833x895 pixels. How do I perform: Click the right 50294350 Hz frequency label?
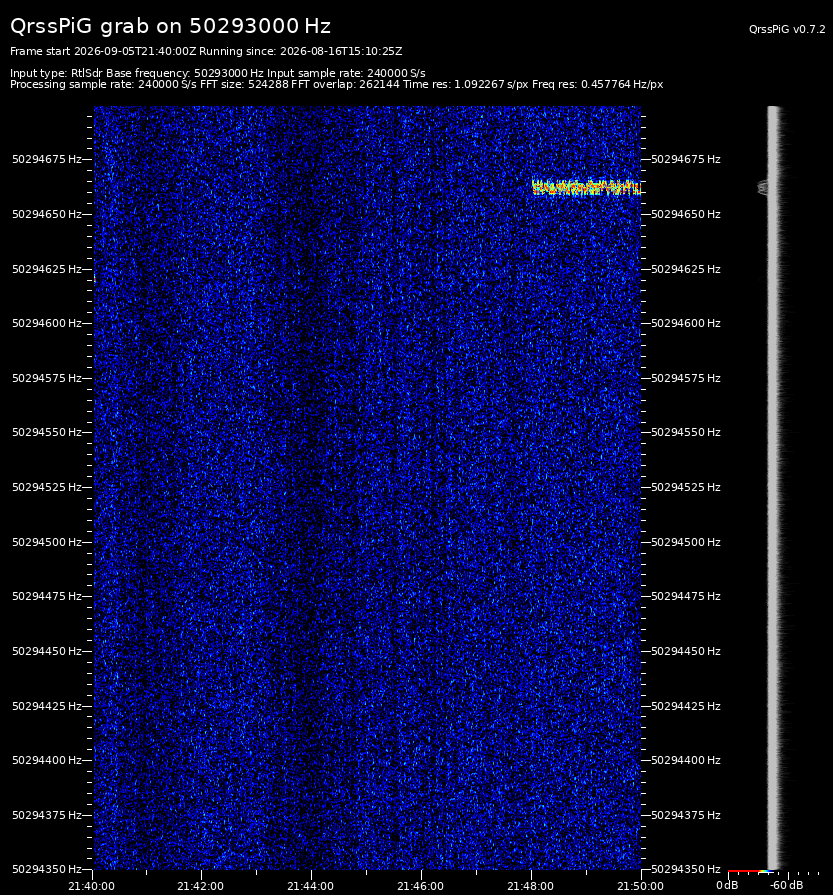(x=686, y=869)
